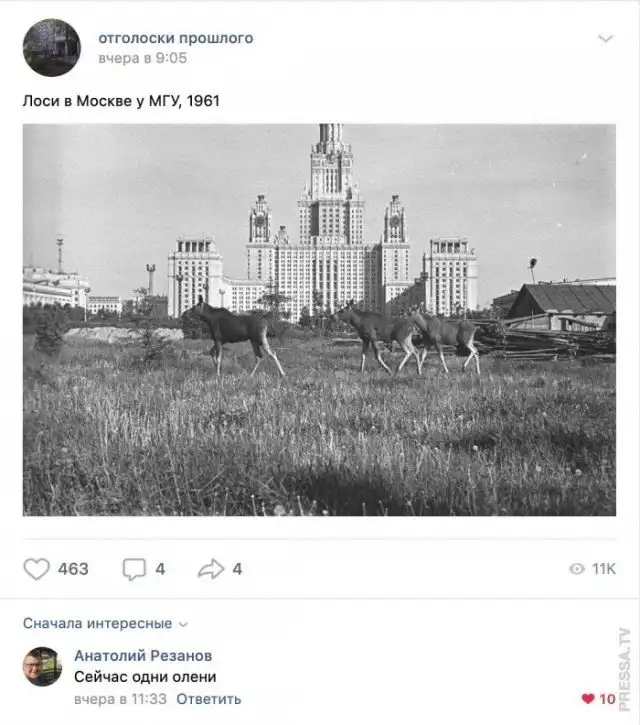Open the moose near MGU photo
Screen dimensions: 640x725
pyautogui.click(x=319, y=319)
